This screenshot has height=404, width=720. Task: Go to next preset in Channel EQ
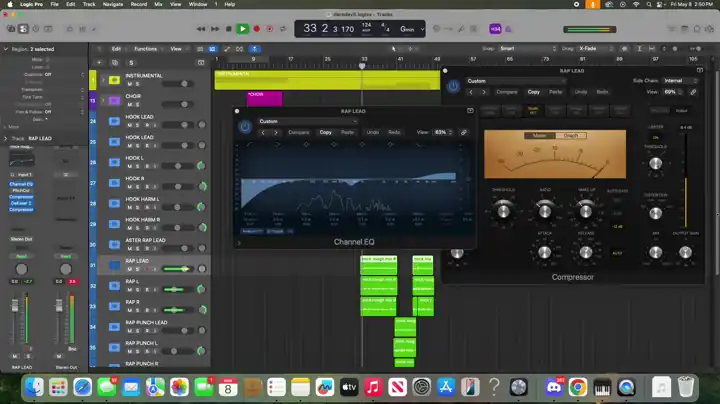[x=276, y=132]
